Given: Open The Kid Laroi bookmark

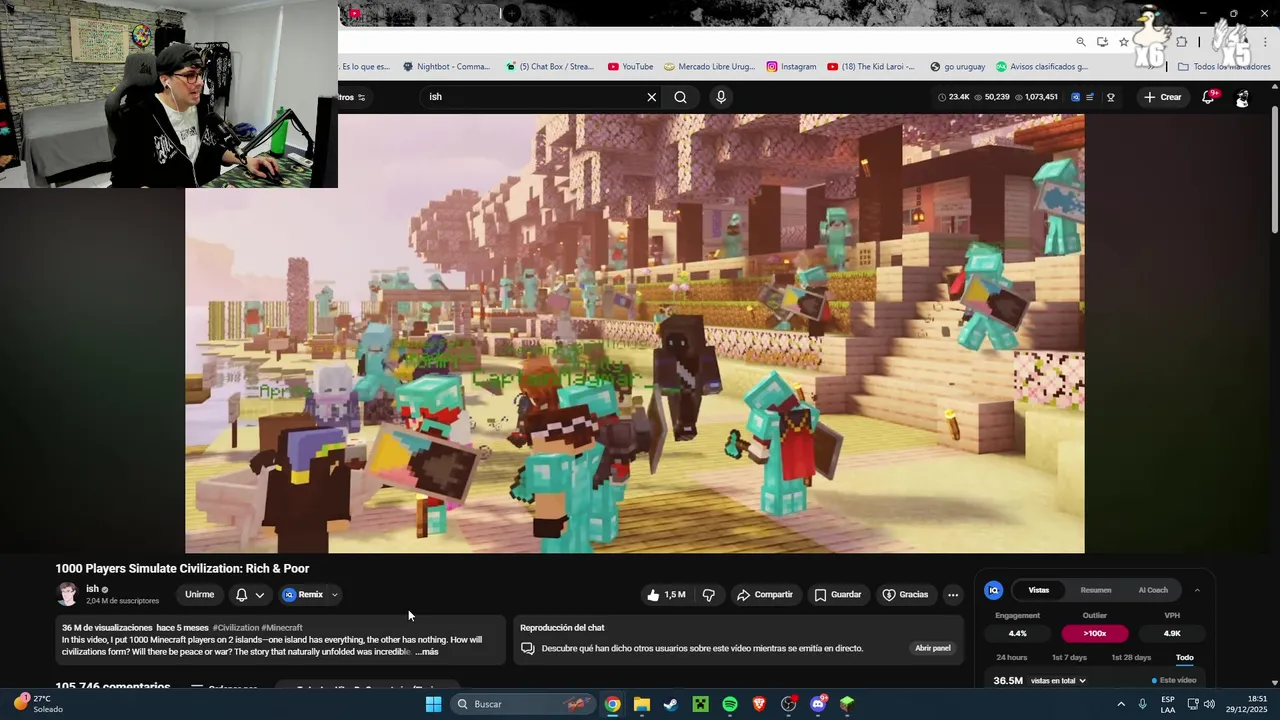Looking at the screenshot, I should [871, 67].
